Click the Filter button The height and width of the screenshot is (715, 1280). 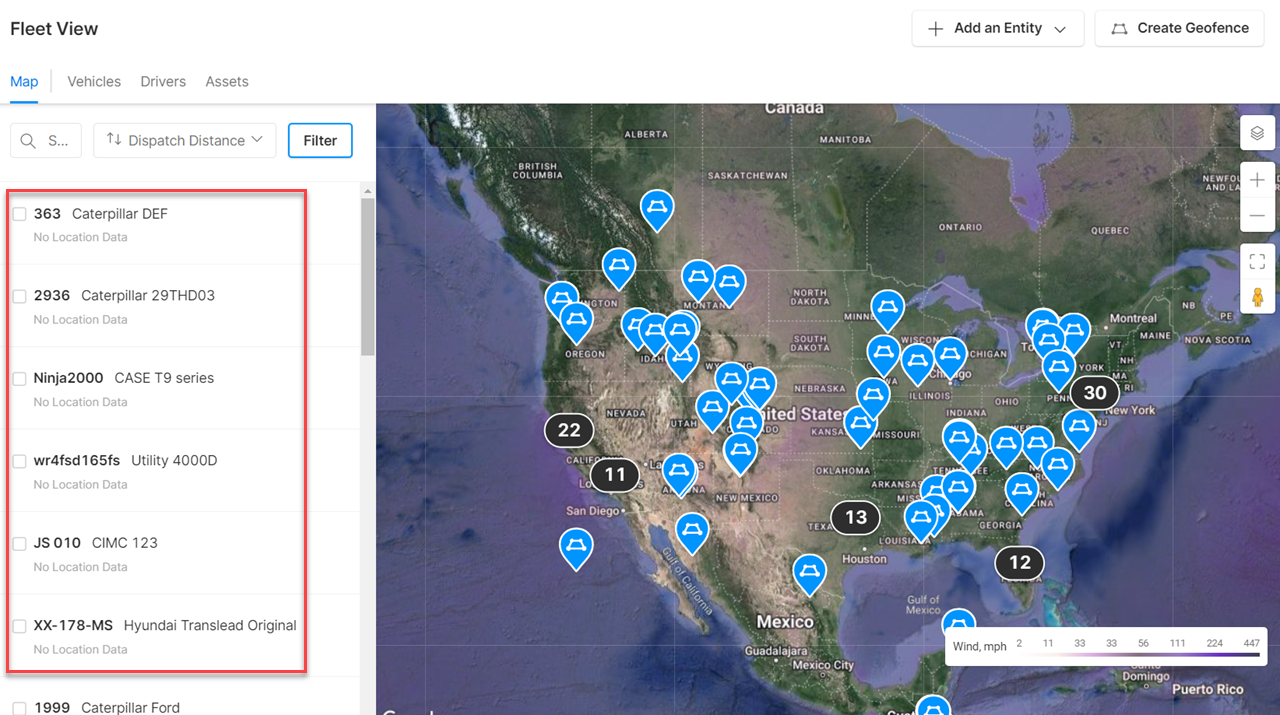click(x=320, y=140)
